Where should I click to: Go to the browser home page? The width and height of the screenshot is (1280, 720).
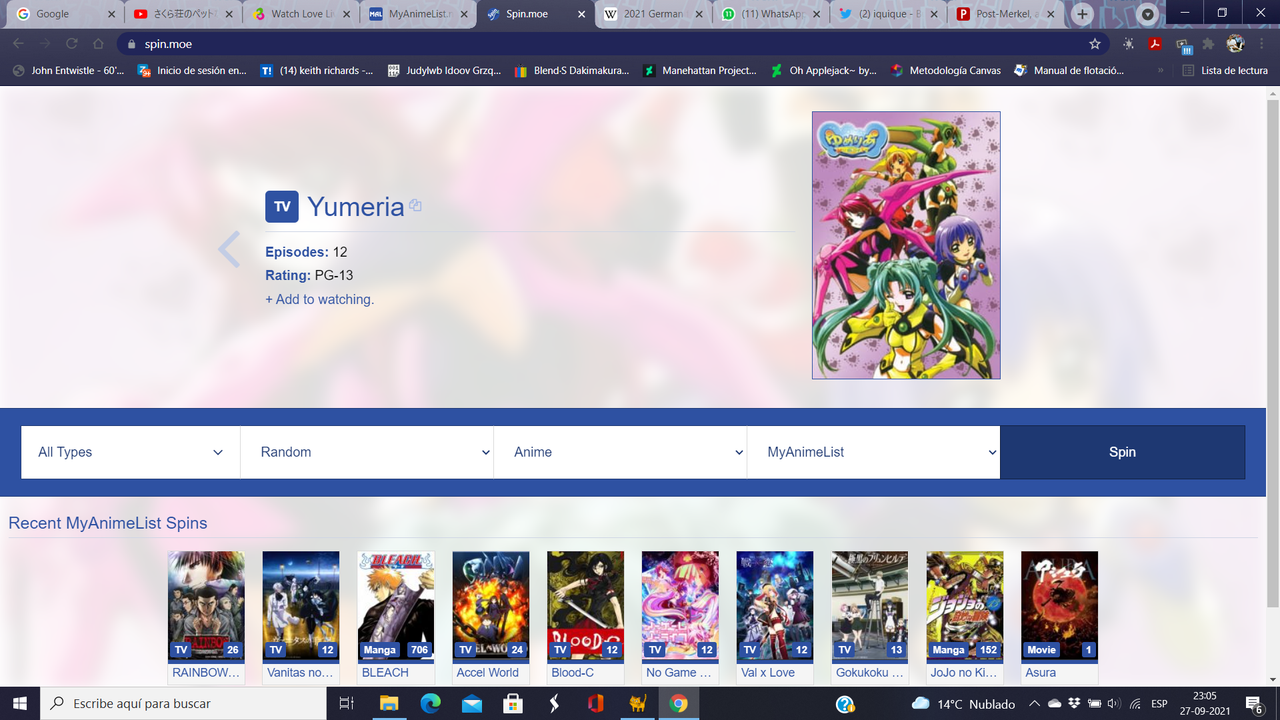pos(98,44)
